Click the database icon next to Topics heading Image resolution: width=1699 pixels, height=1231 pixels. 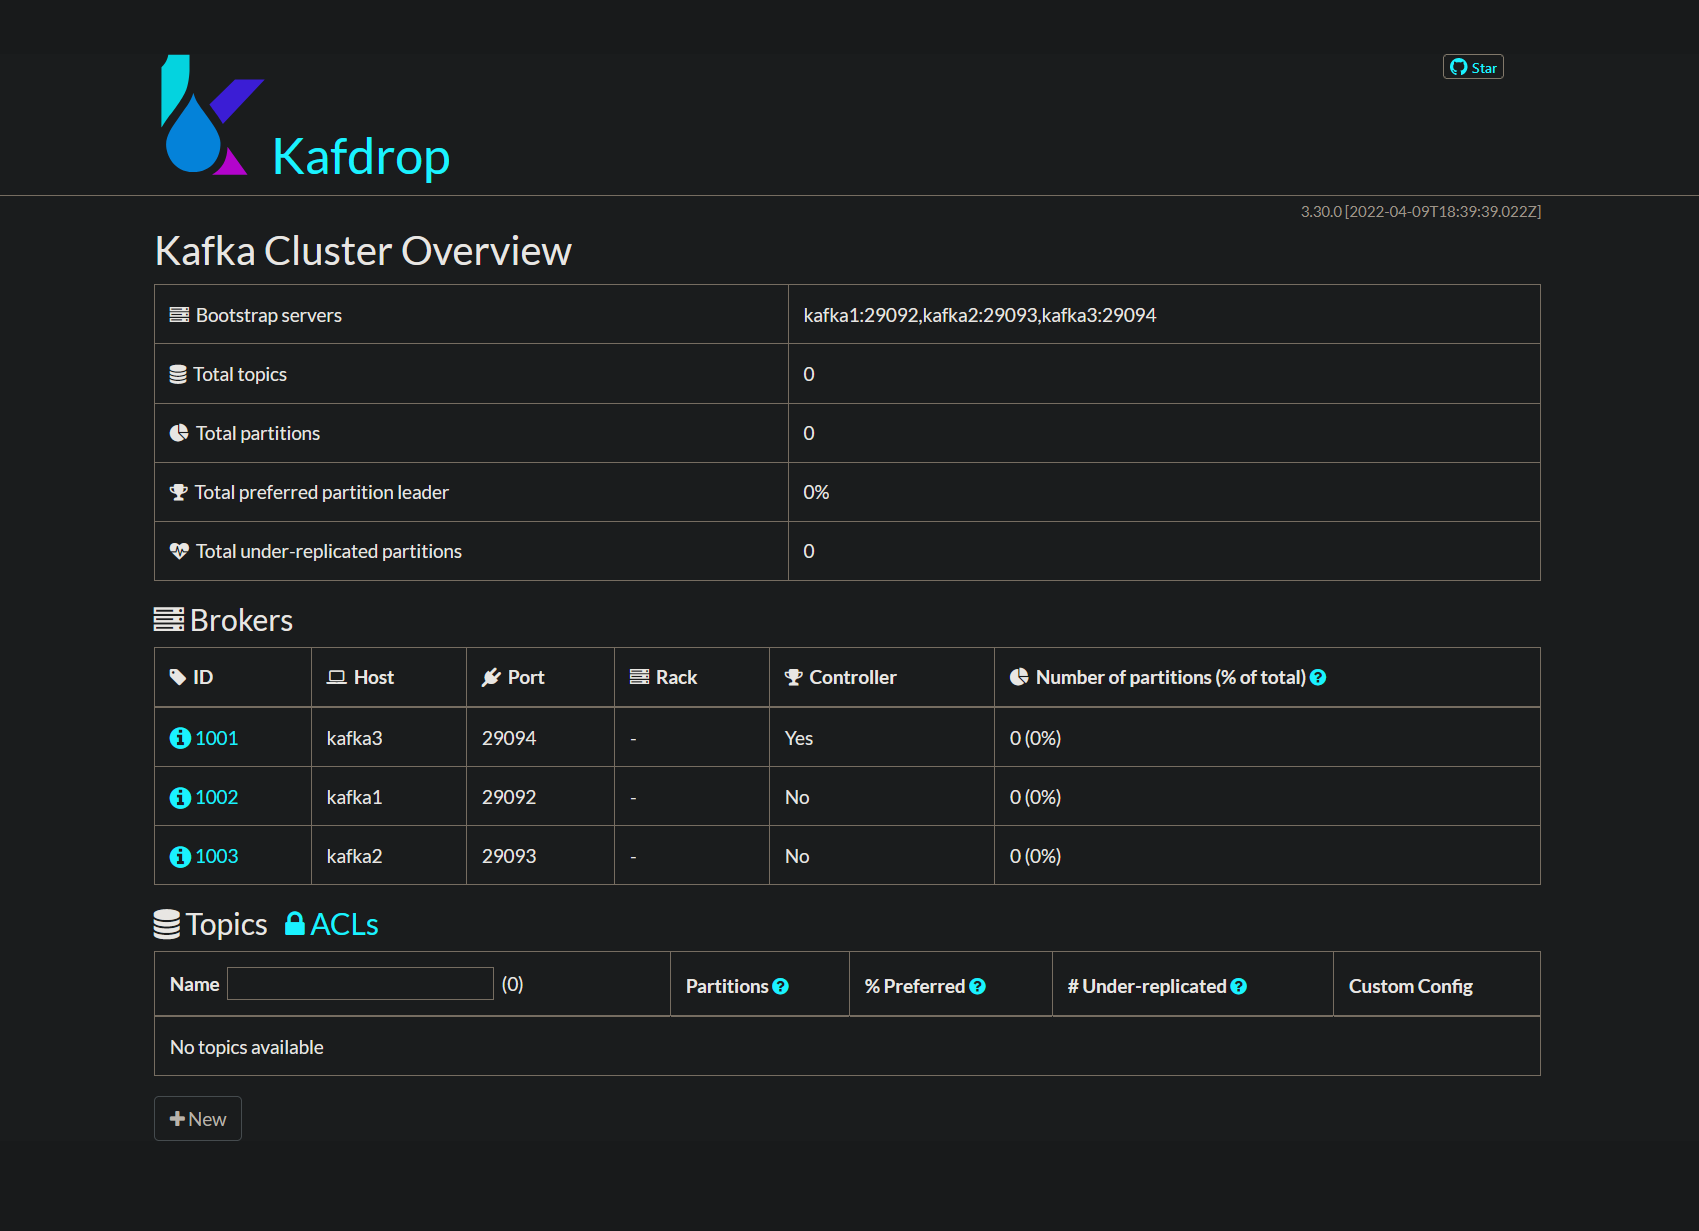click(x=167, y=924)
